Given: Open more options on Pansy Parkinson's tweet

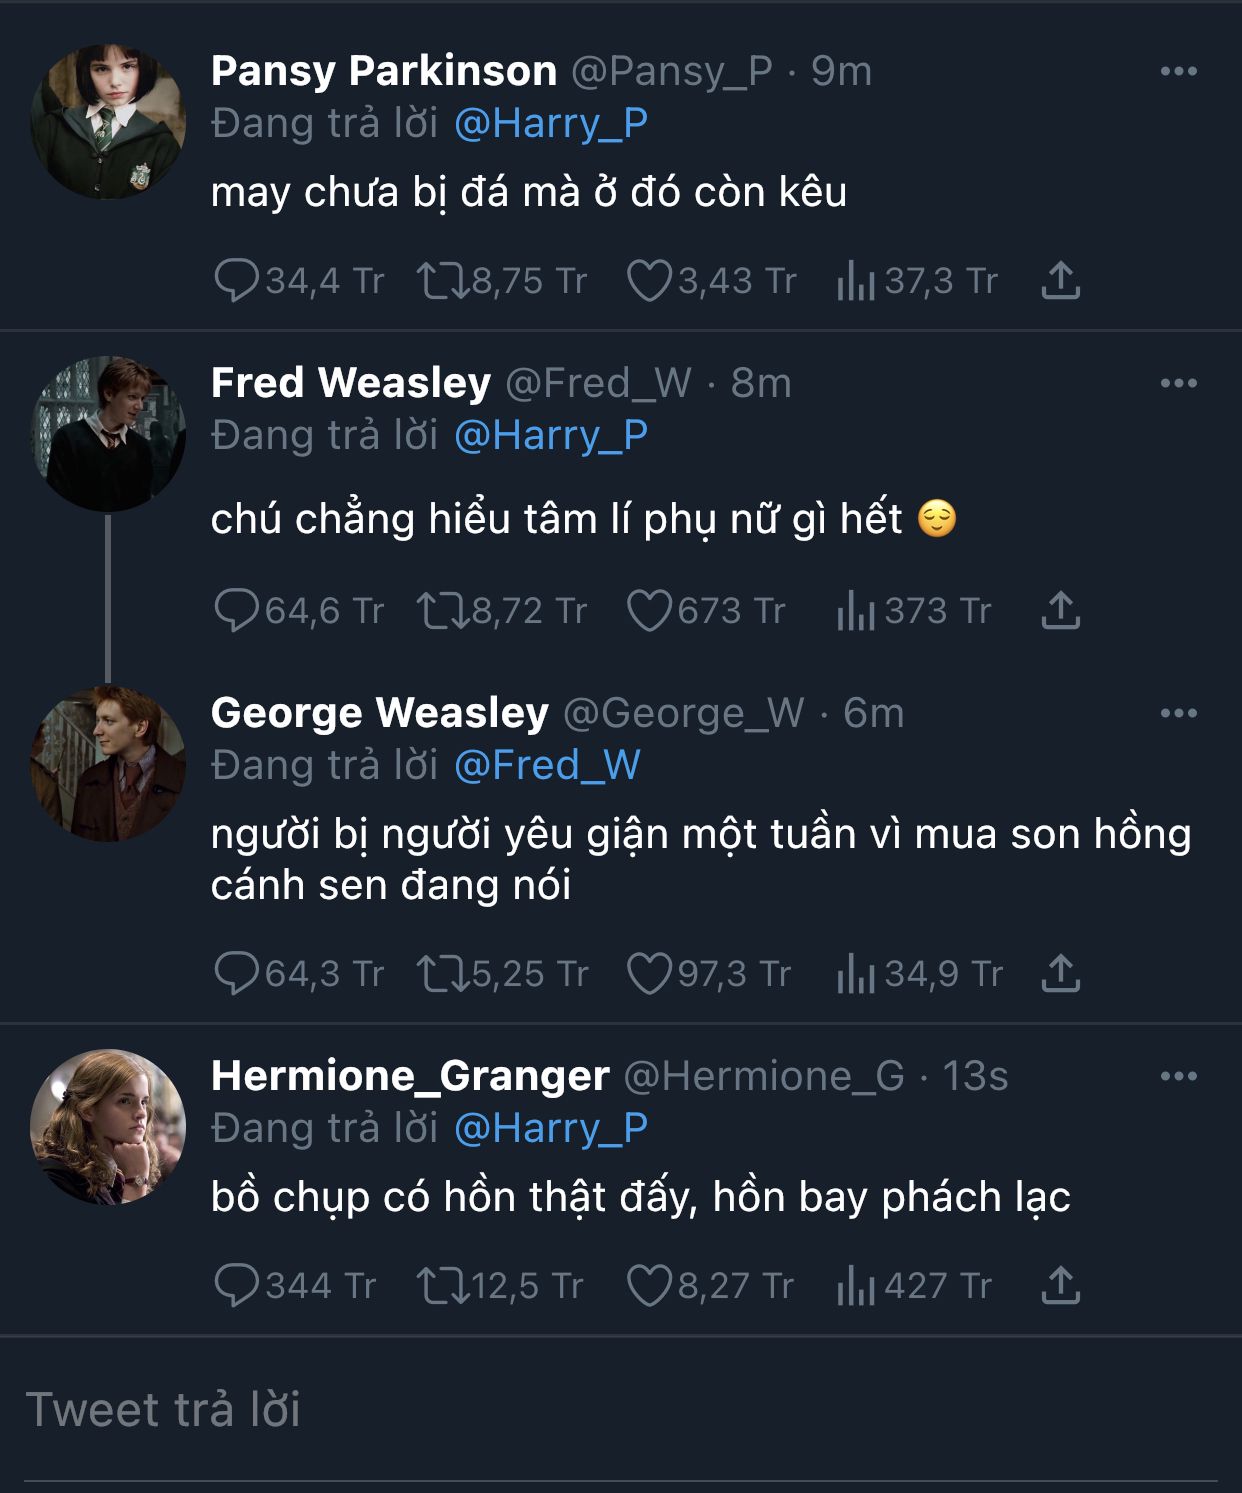Looking at the screenshot, I should [1179, 71].
